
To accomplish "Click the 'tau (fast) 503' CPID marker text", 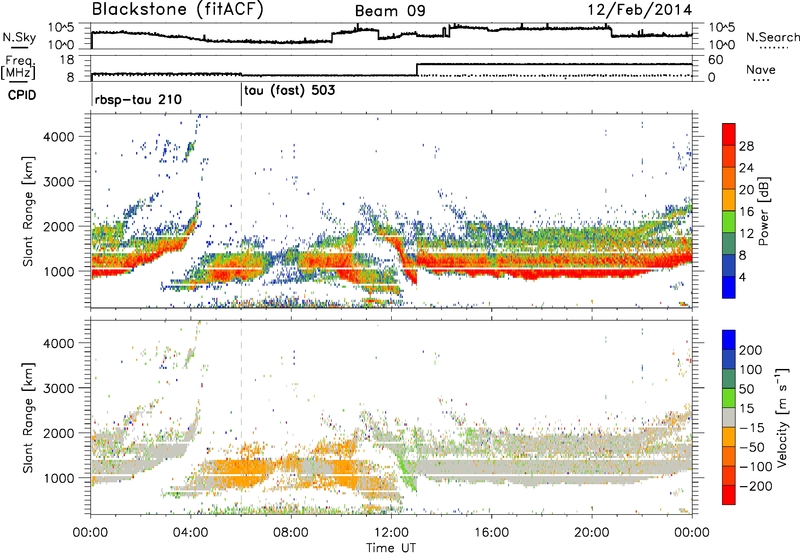I will 290,91.
